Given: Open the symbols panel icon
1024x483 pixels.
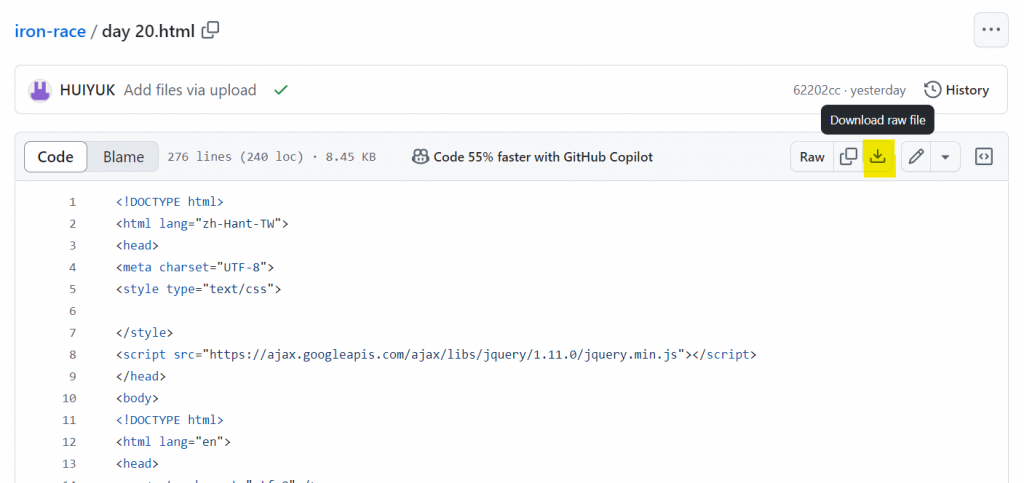Looking at the screenshot, I should click(983, 157).
